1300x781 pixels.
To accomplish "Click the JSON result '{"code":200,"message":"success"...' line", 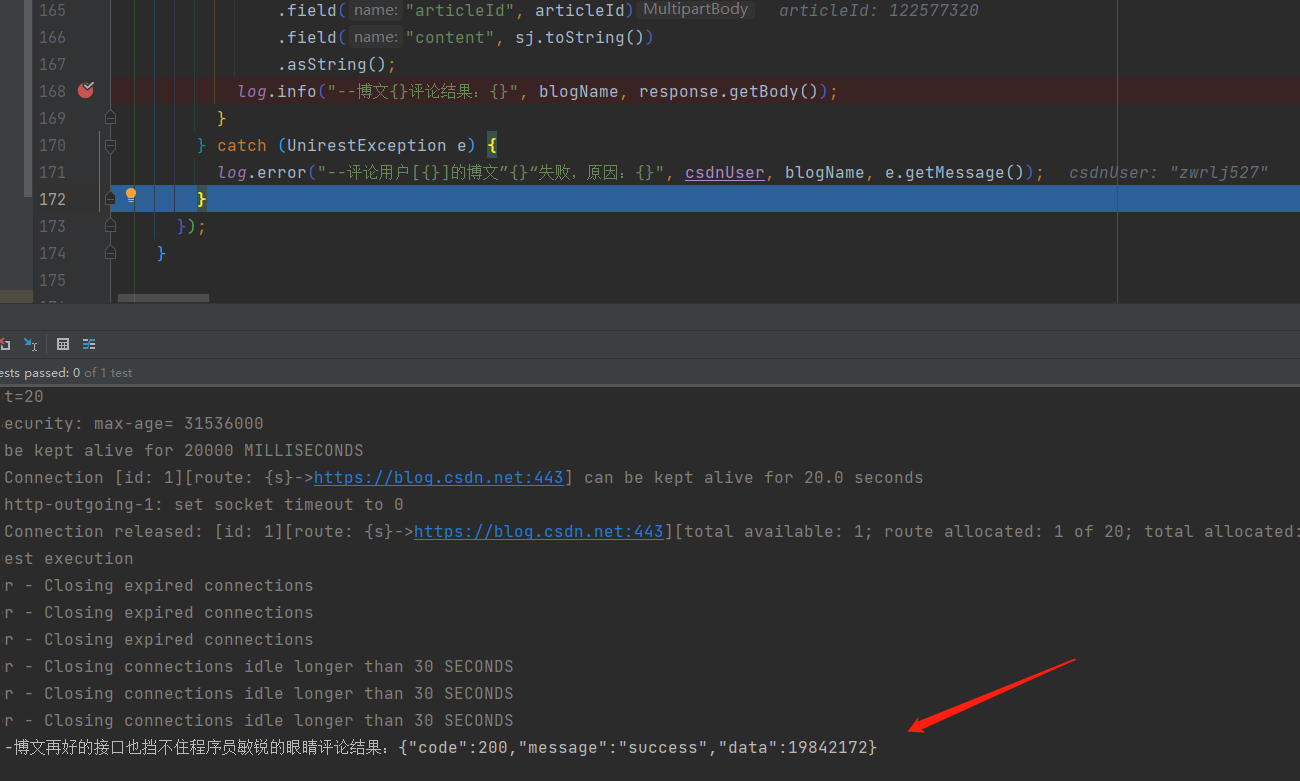I will 638,748.
